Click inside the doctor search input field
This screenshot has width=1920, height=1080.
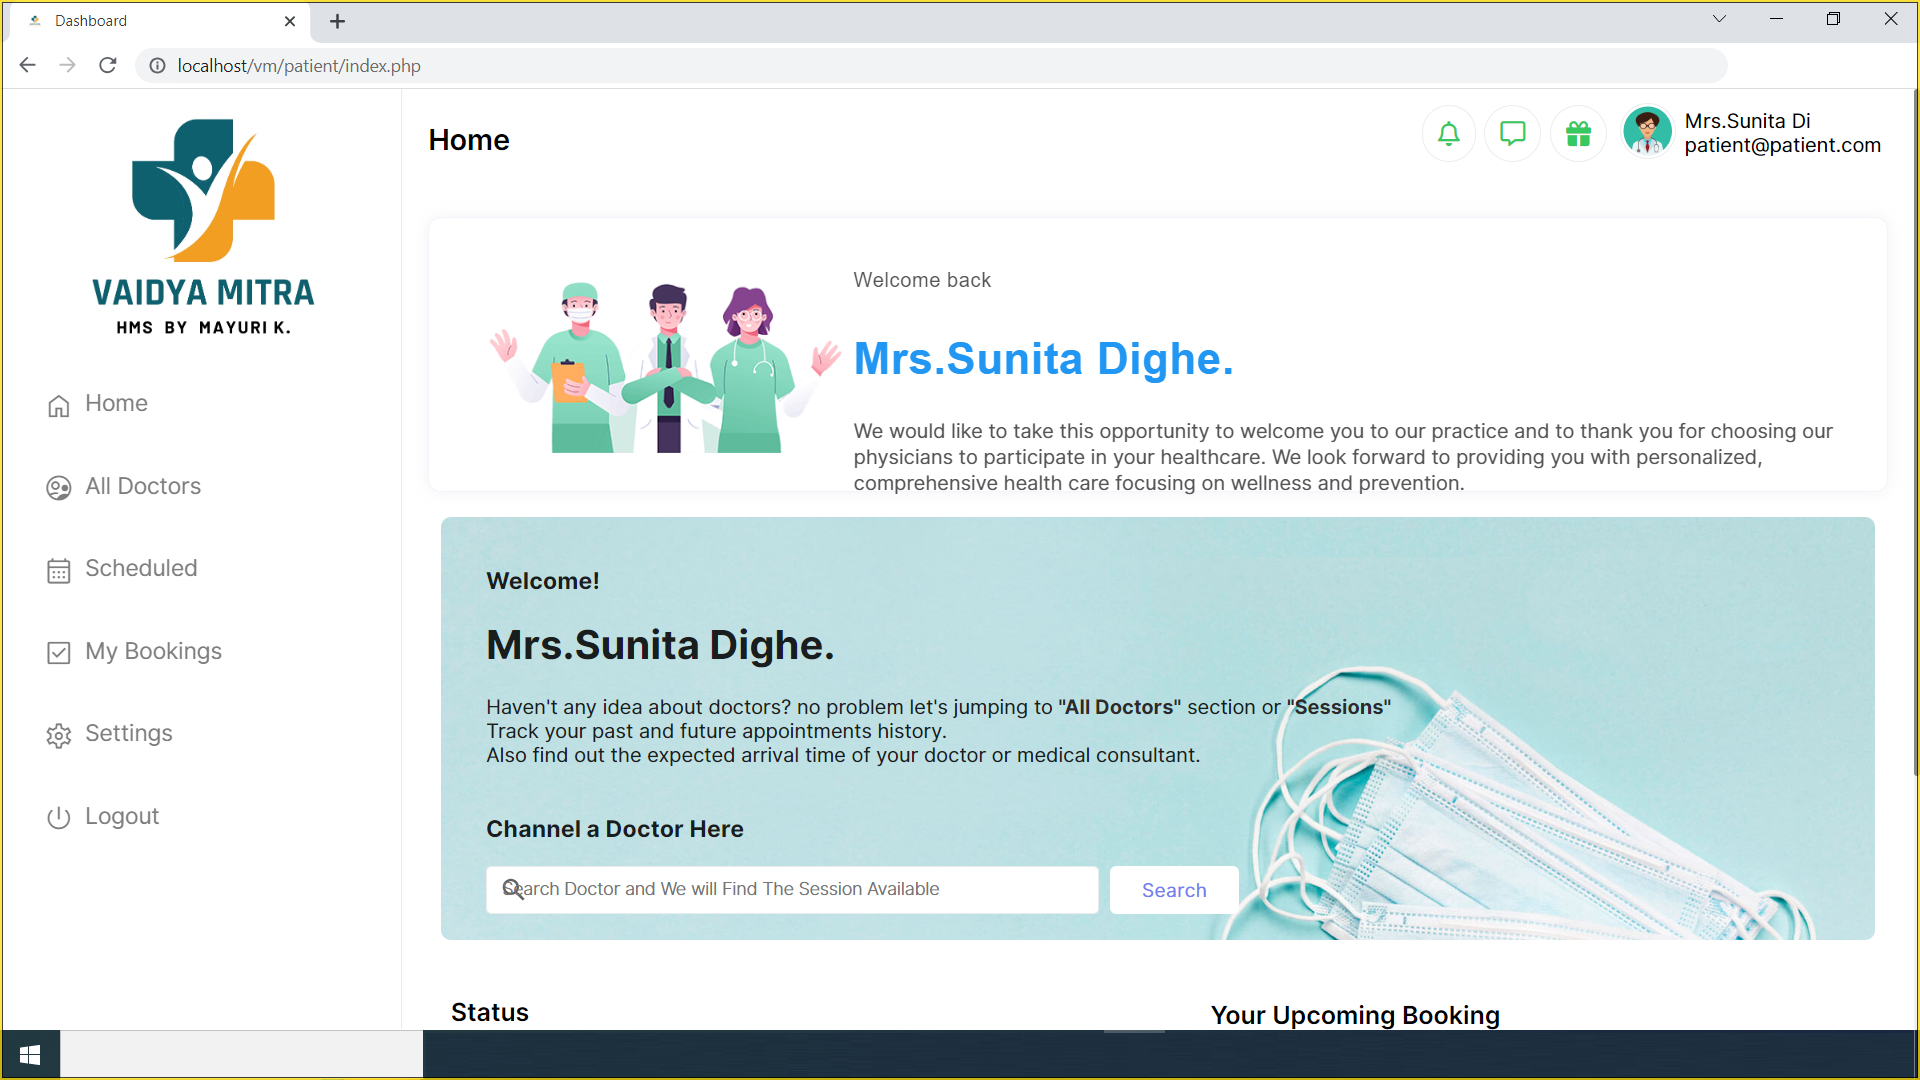click(790, 889)
